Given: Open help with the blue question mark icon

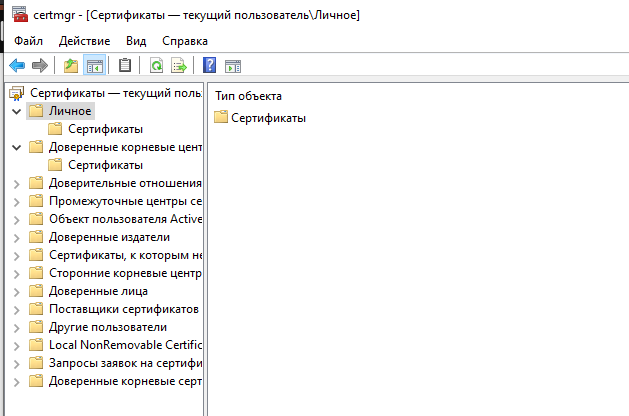Looking at the screenshot, I should tap(209, 65).
